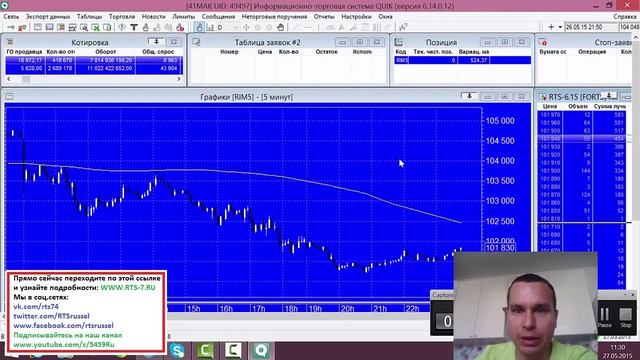Click the blue info drop toolbar icon
This screenshot has height=360, width=640.
click(x=122, y=27)
